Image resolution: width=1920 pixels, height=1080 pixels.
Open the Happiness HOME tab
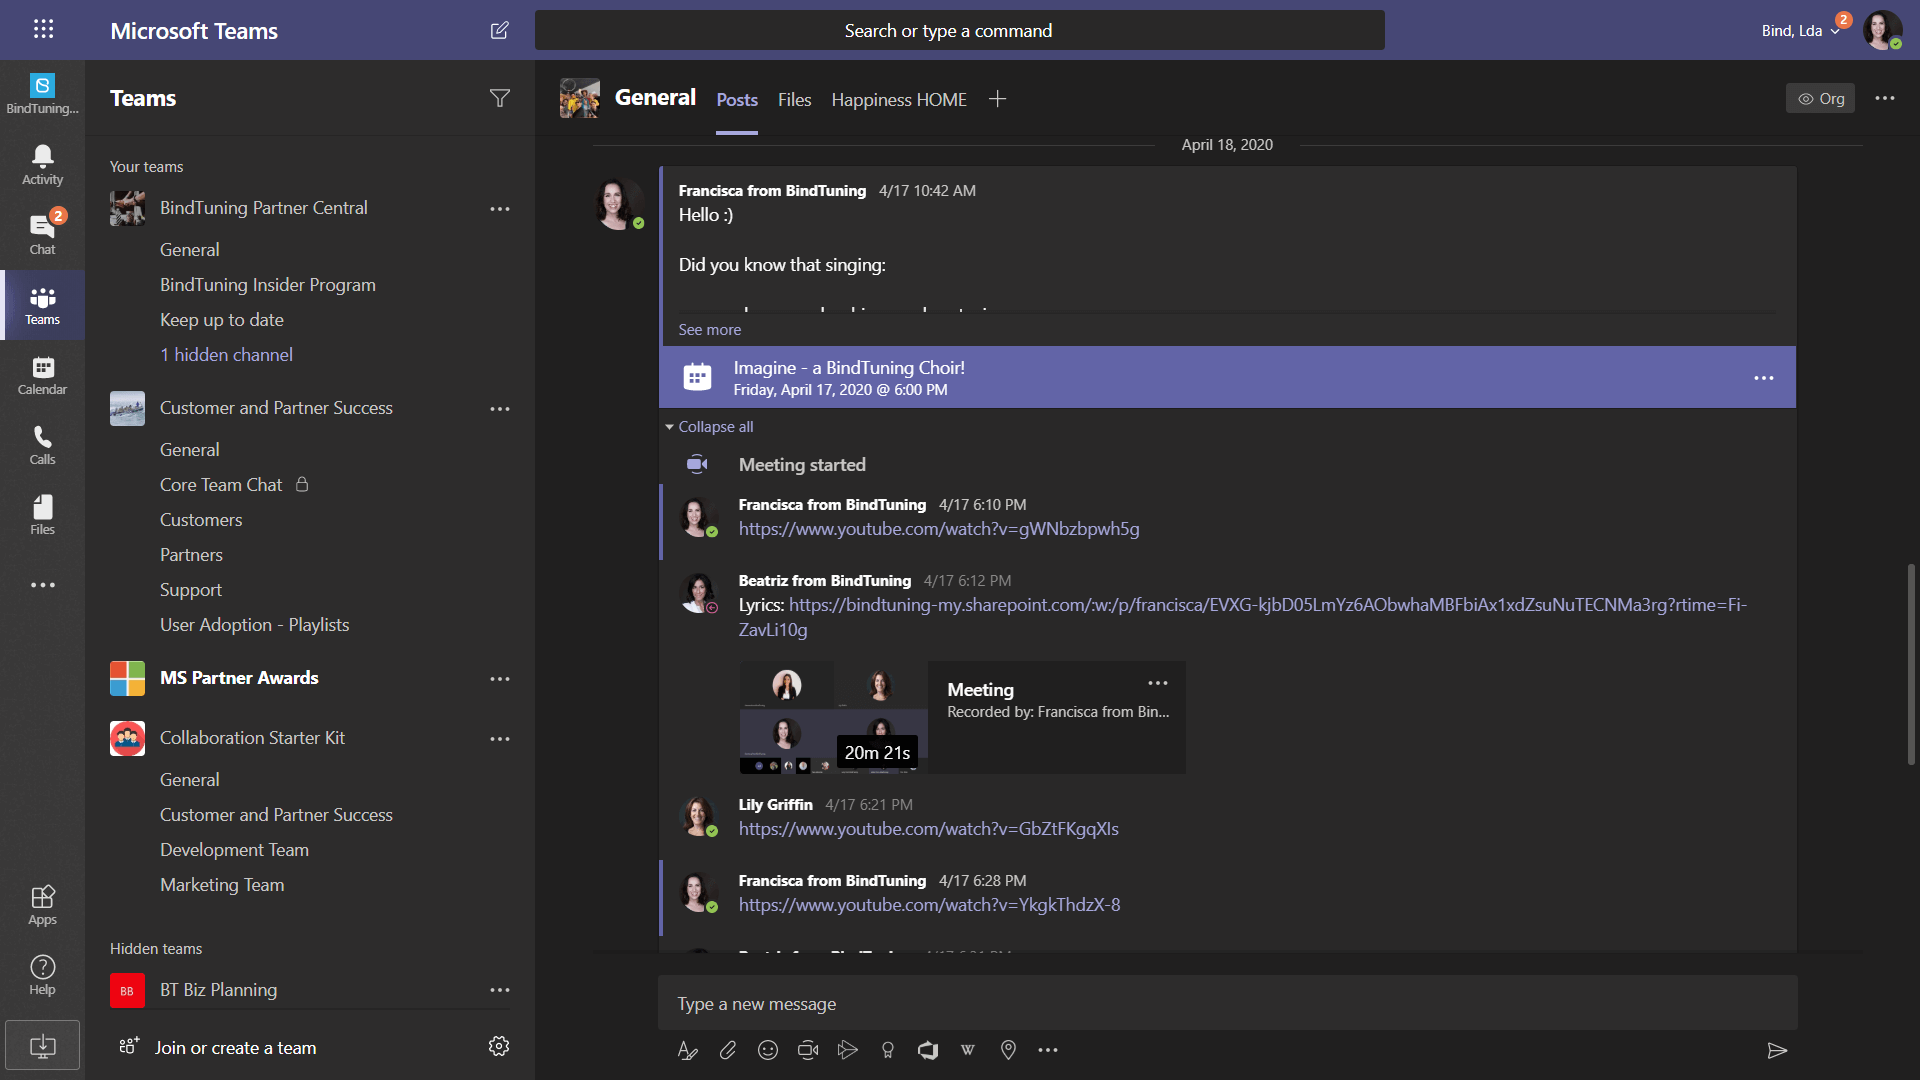coord(898,100)
